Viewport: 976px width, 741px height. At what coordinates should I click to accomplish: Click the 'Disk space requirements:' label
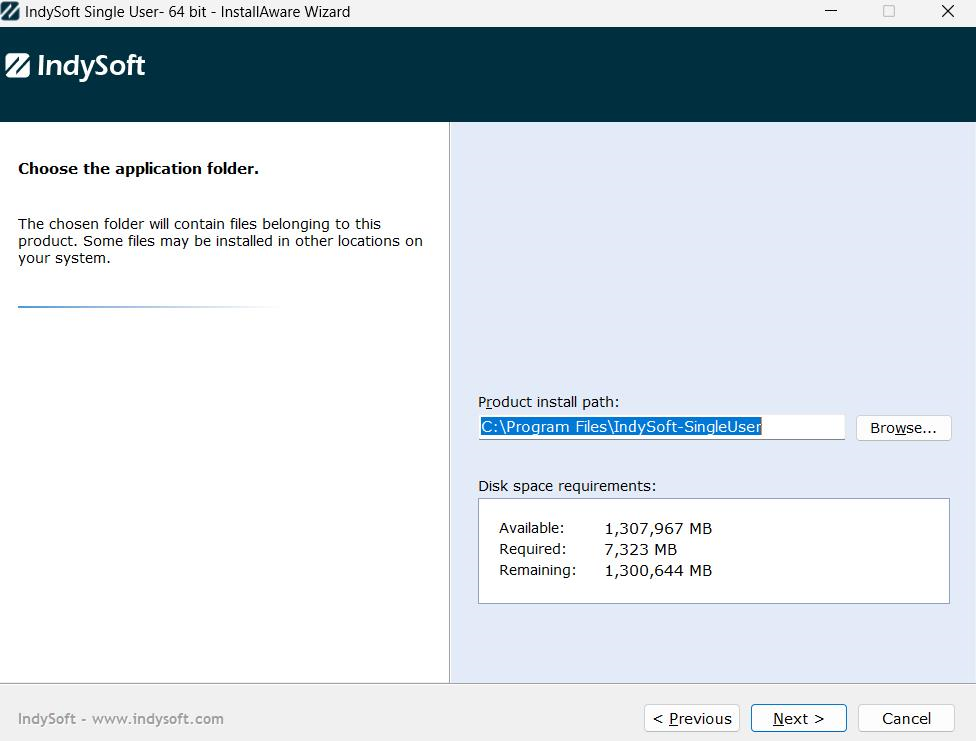(567, 486)
